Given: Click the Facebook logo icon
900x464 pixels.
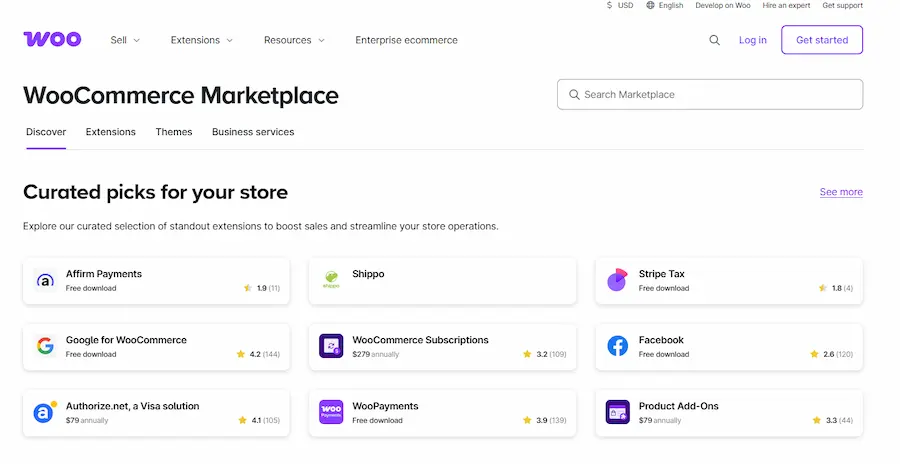Looking at the screenshot, I should coord(618,346).
